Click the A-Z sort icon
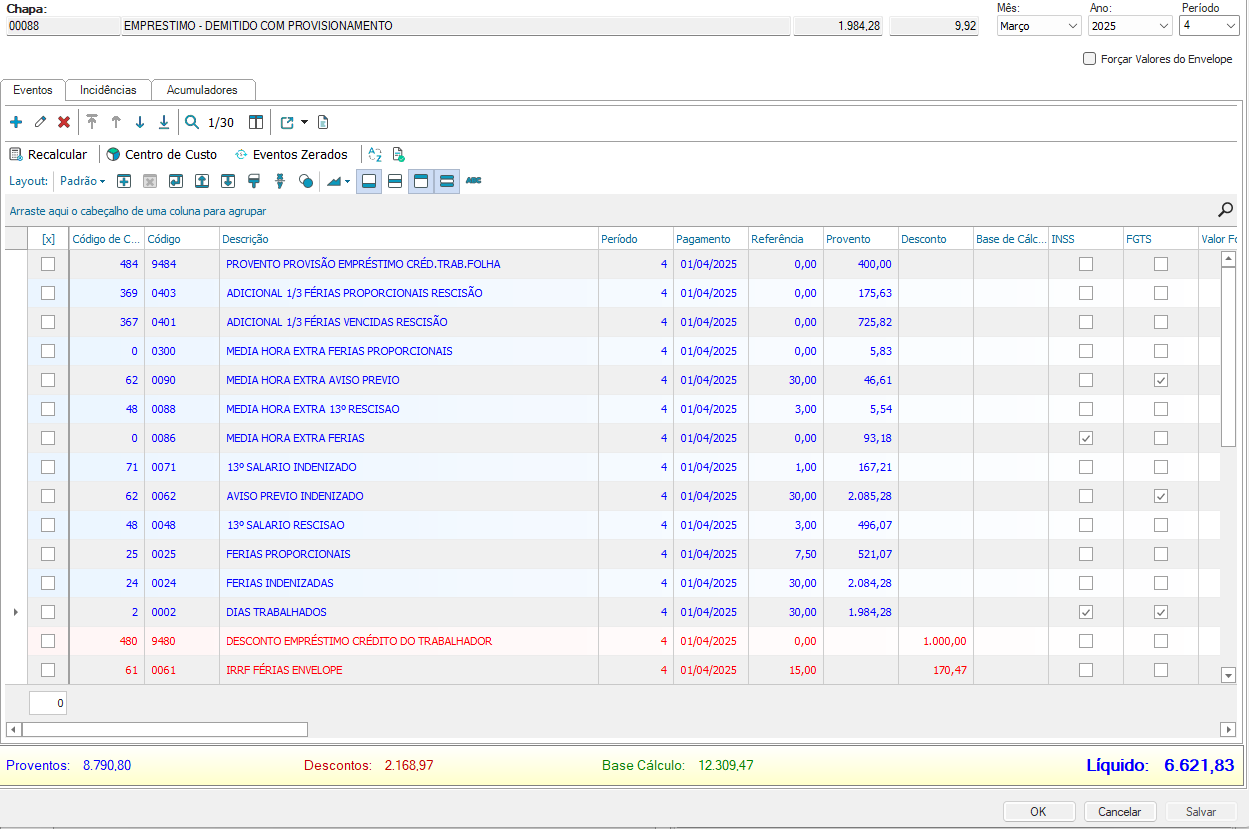 [375, 154]
